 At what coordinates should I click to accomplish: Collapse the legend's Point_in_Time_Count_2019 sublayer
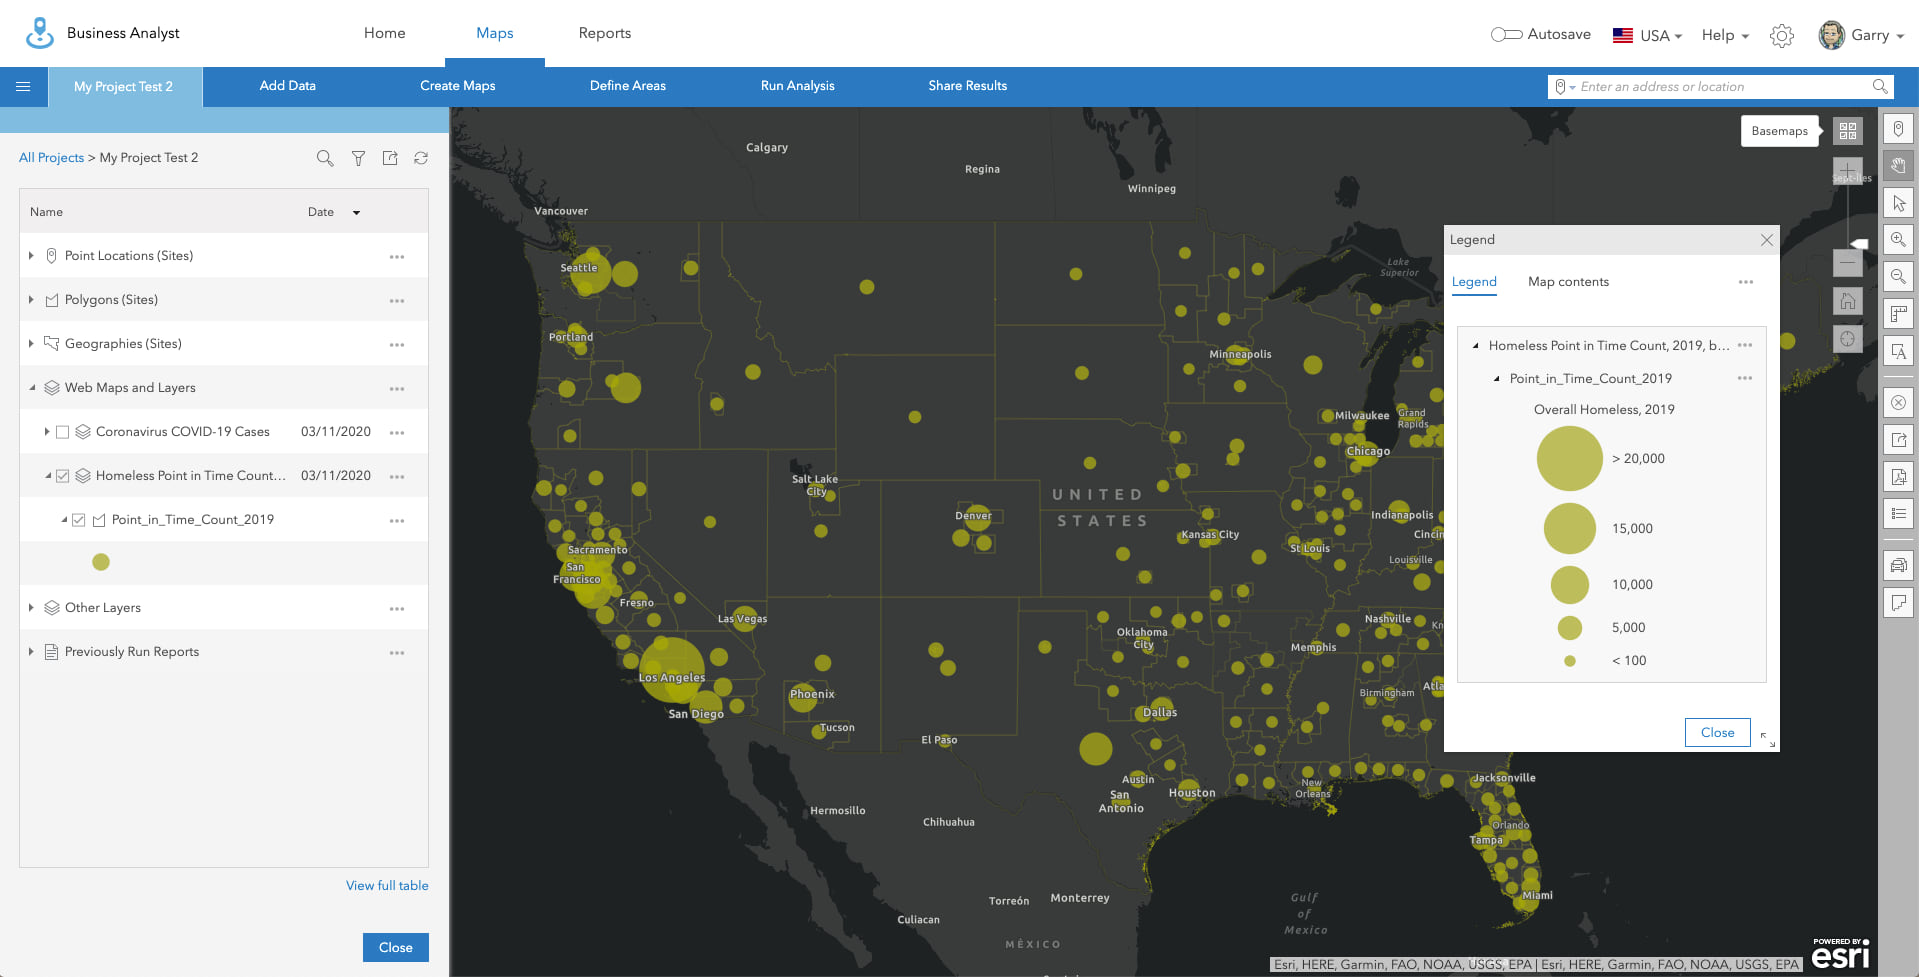coord(1497,379)
